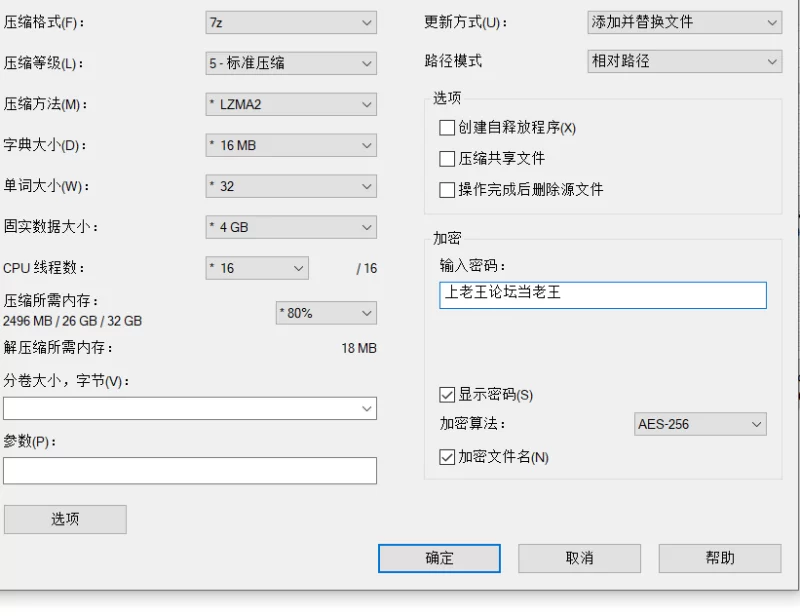Screen dimensions: 800x616
Task: Disable the 加密文件名 encrypt filenames option
Action: (447, 456)
